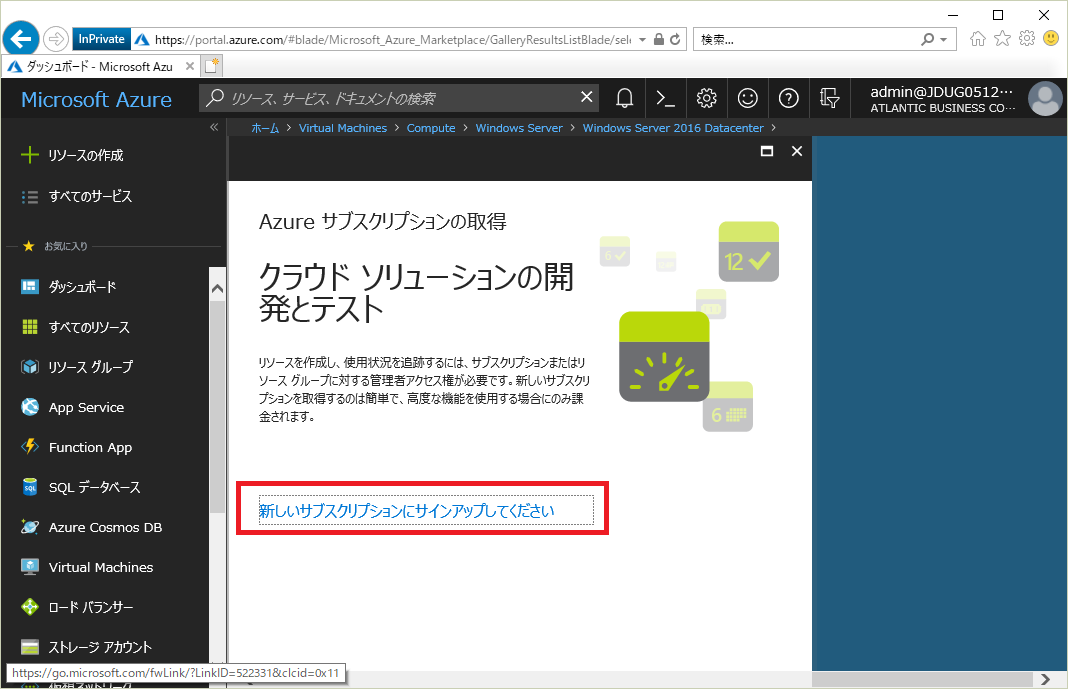Viewport: 1068px width, 689px height.
Task: Click the browser 検索 search field
Action: click(807, 39)
